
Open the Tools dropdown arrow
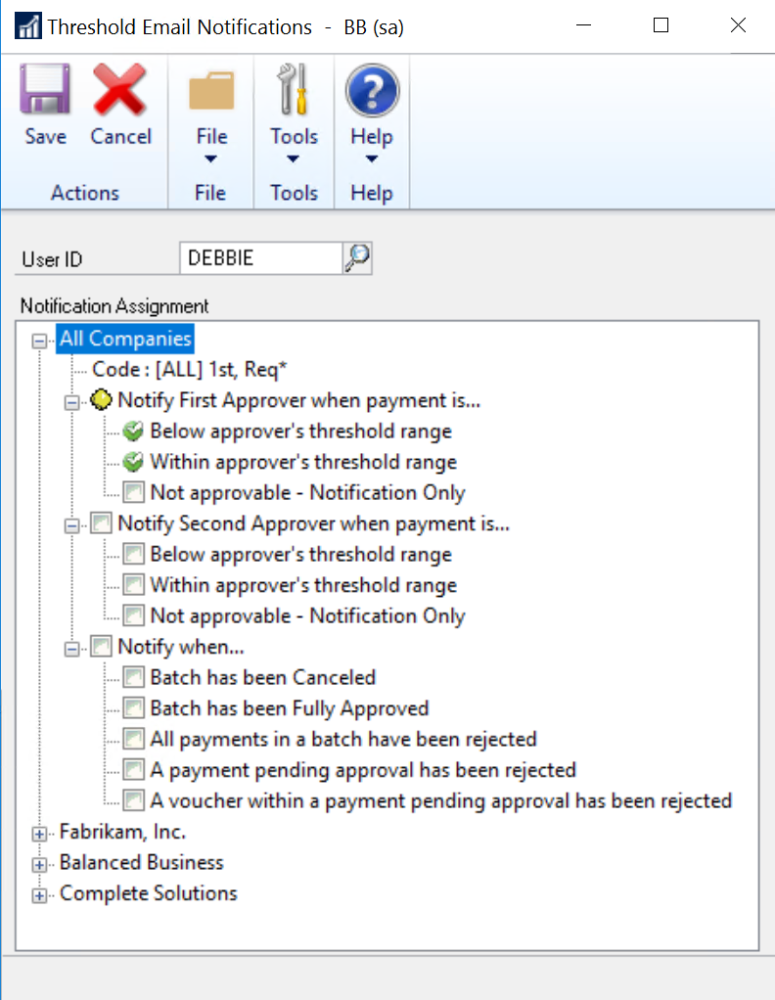[x=293, y=159]
